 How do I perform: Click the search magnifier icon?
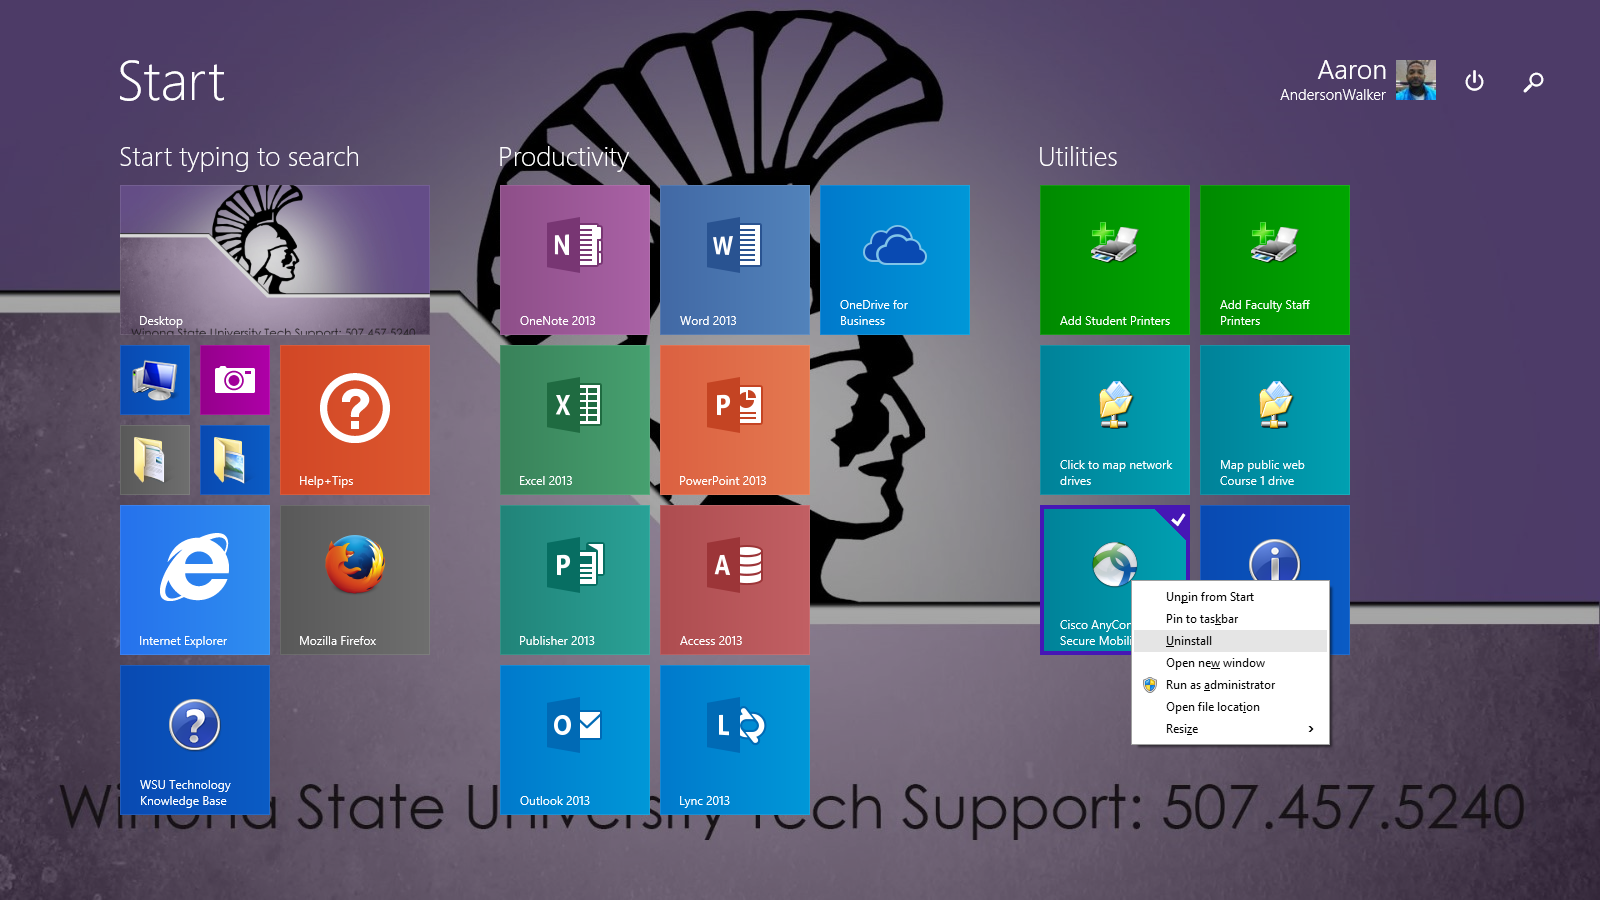pos(1533,81)
